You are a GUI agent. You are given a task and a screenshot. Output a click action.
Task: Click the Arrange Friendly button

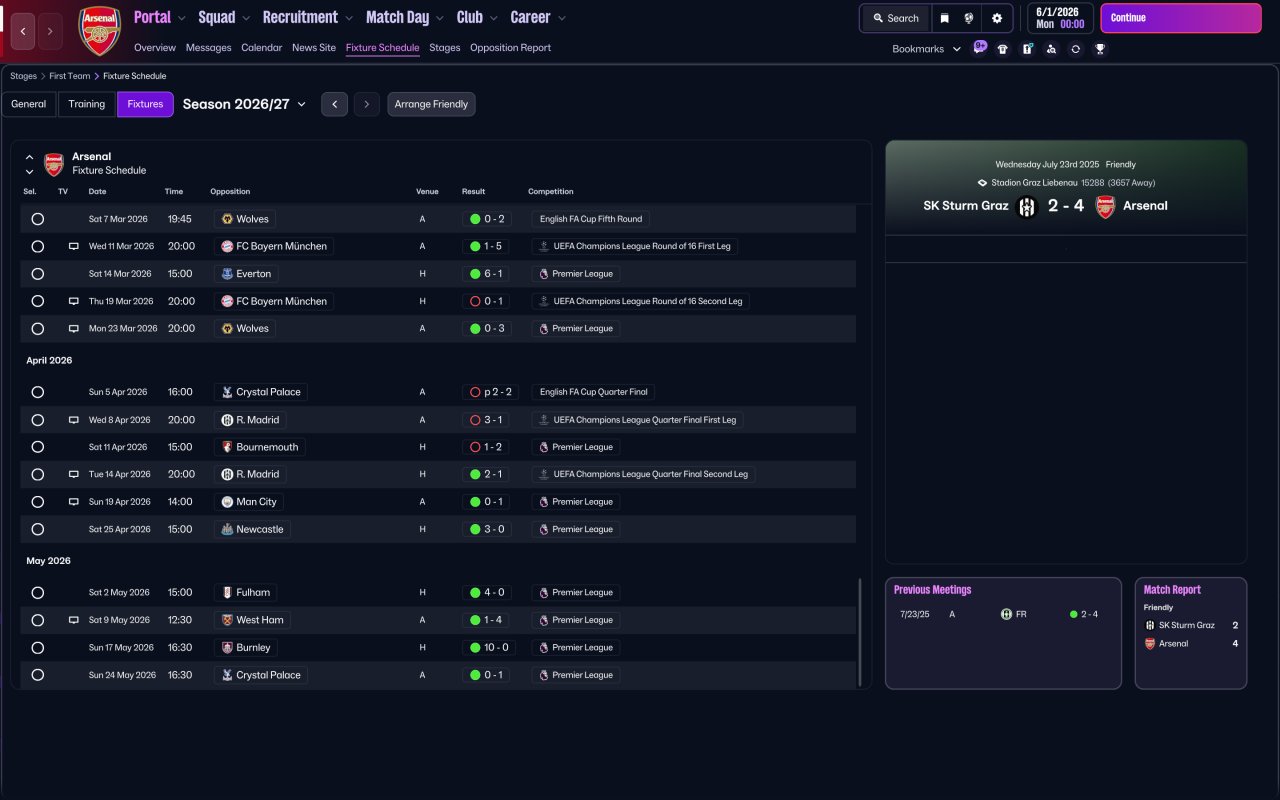pos(431,104)
